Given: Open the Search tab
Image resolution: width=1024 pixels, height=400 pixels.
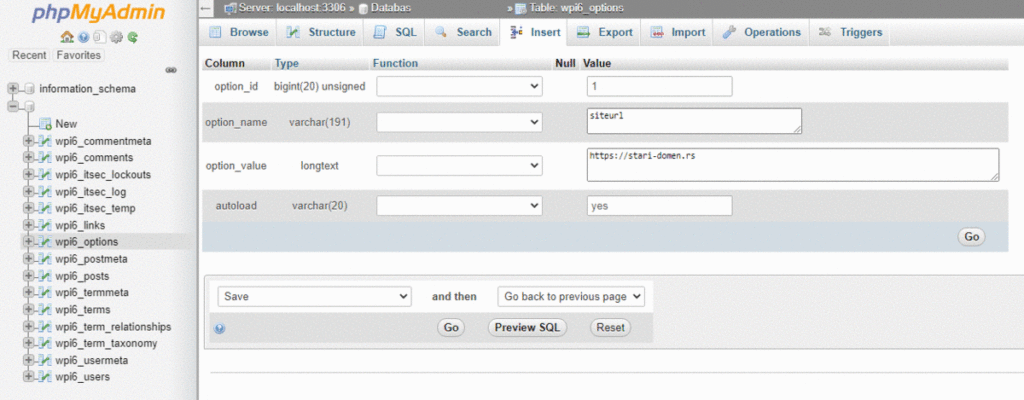Looking at the screenshot, I should click(463, 32).
